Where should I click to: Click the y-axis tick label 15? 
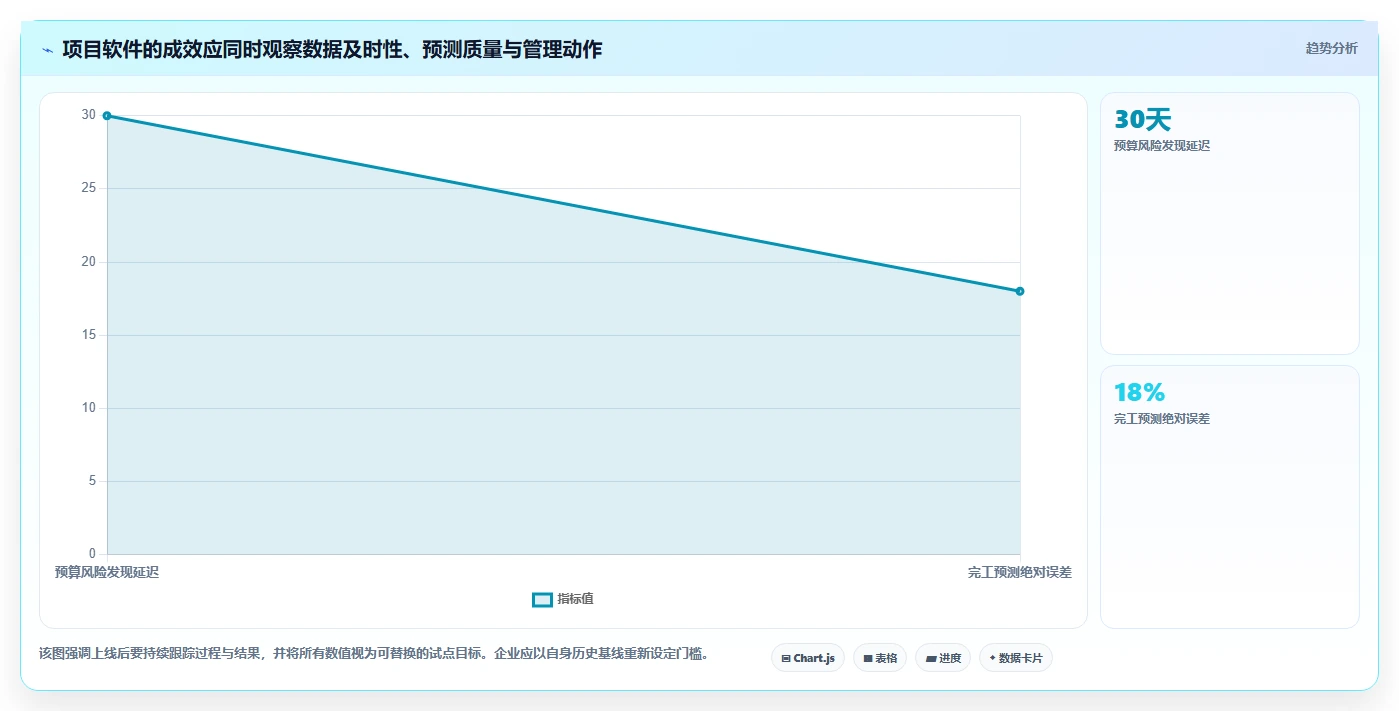tap(89, 335)
